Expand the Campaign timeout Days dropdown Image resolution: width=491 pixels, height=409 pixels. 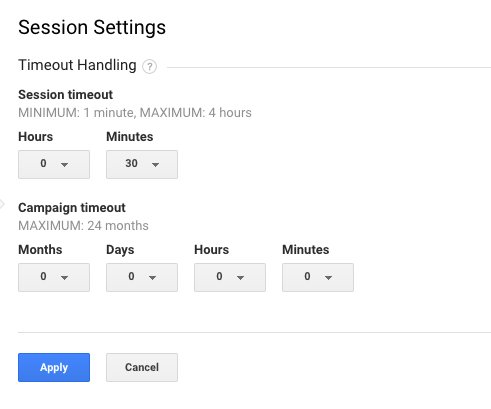(x=142, y=277)
